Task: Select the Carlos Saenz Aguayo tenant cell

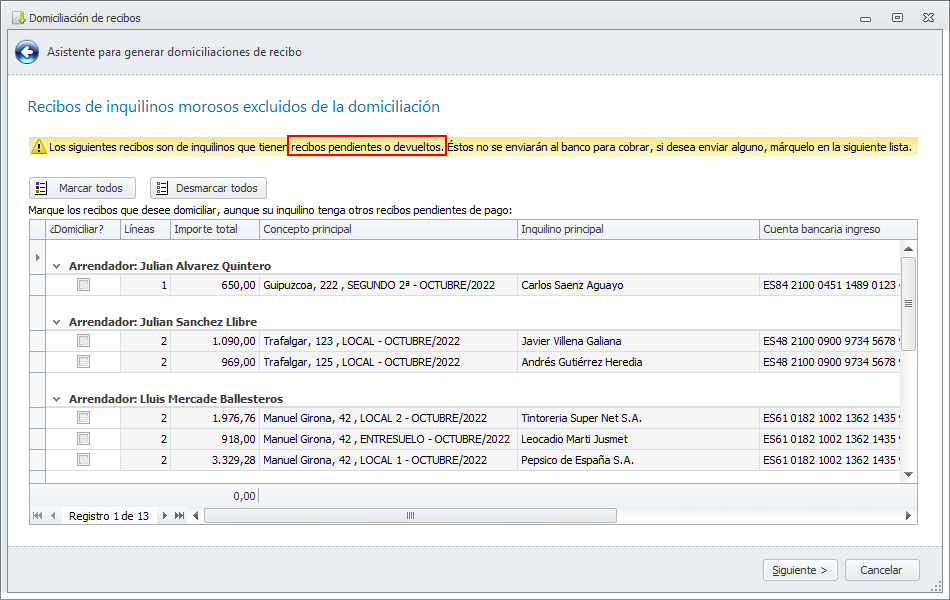Action: point(639,285)
